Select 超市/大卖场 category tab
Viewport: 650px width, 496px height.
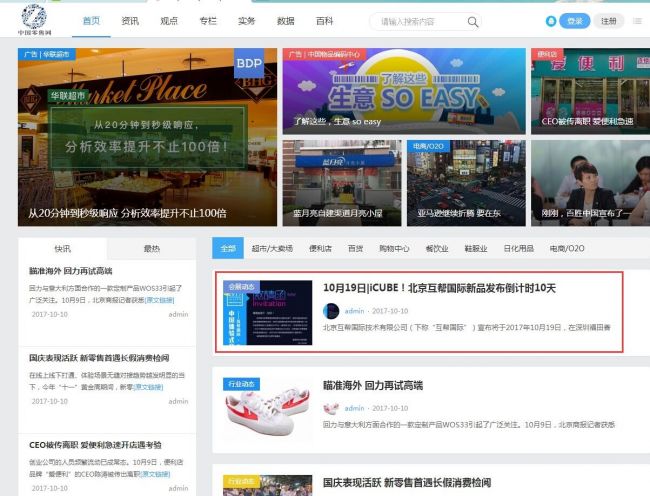[272, 248]
